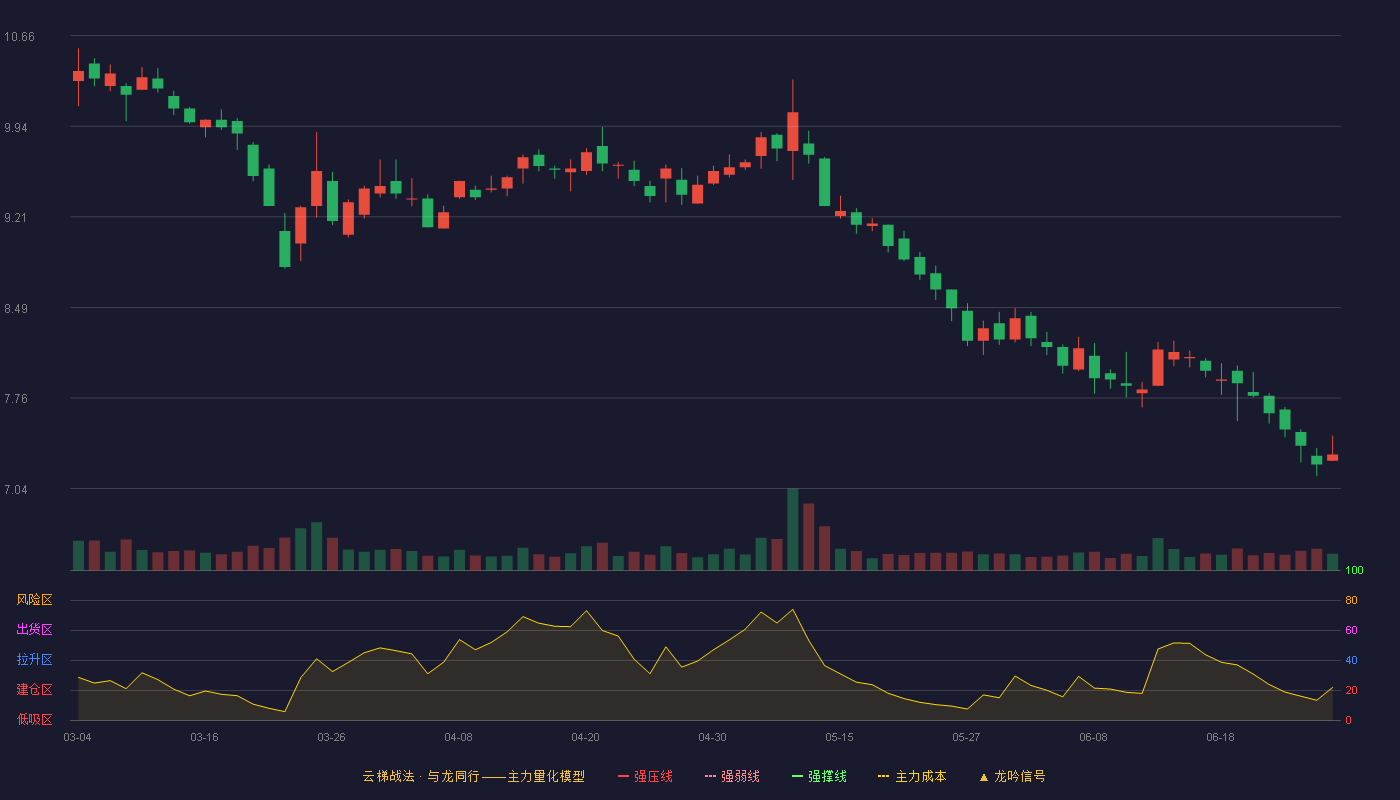The height and width of the screenshot is (800, 1400).
Task: Select the last red candlestick on the right
Action: click(1332, 457)
